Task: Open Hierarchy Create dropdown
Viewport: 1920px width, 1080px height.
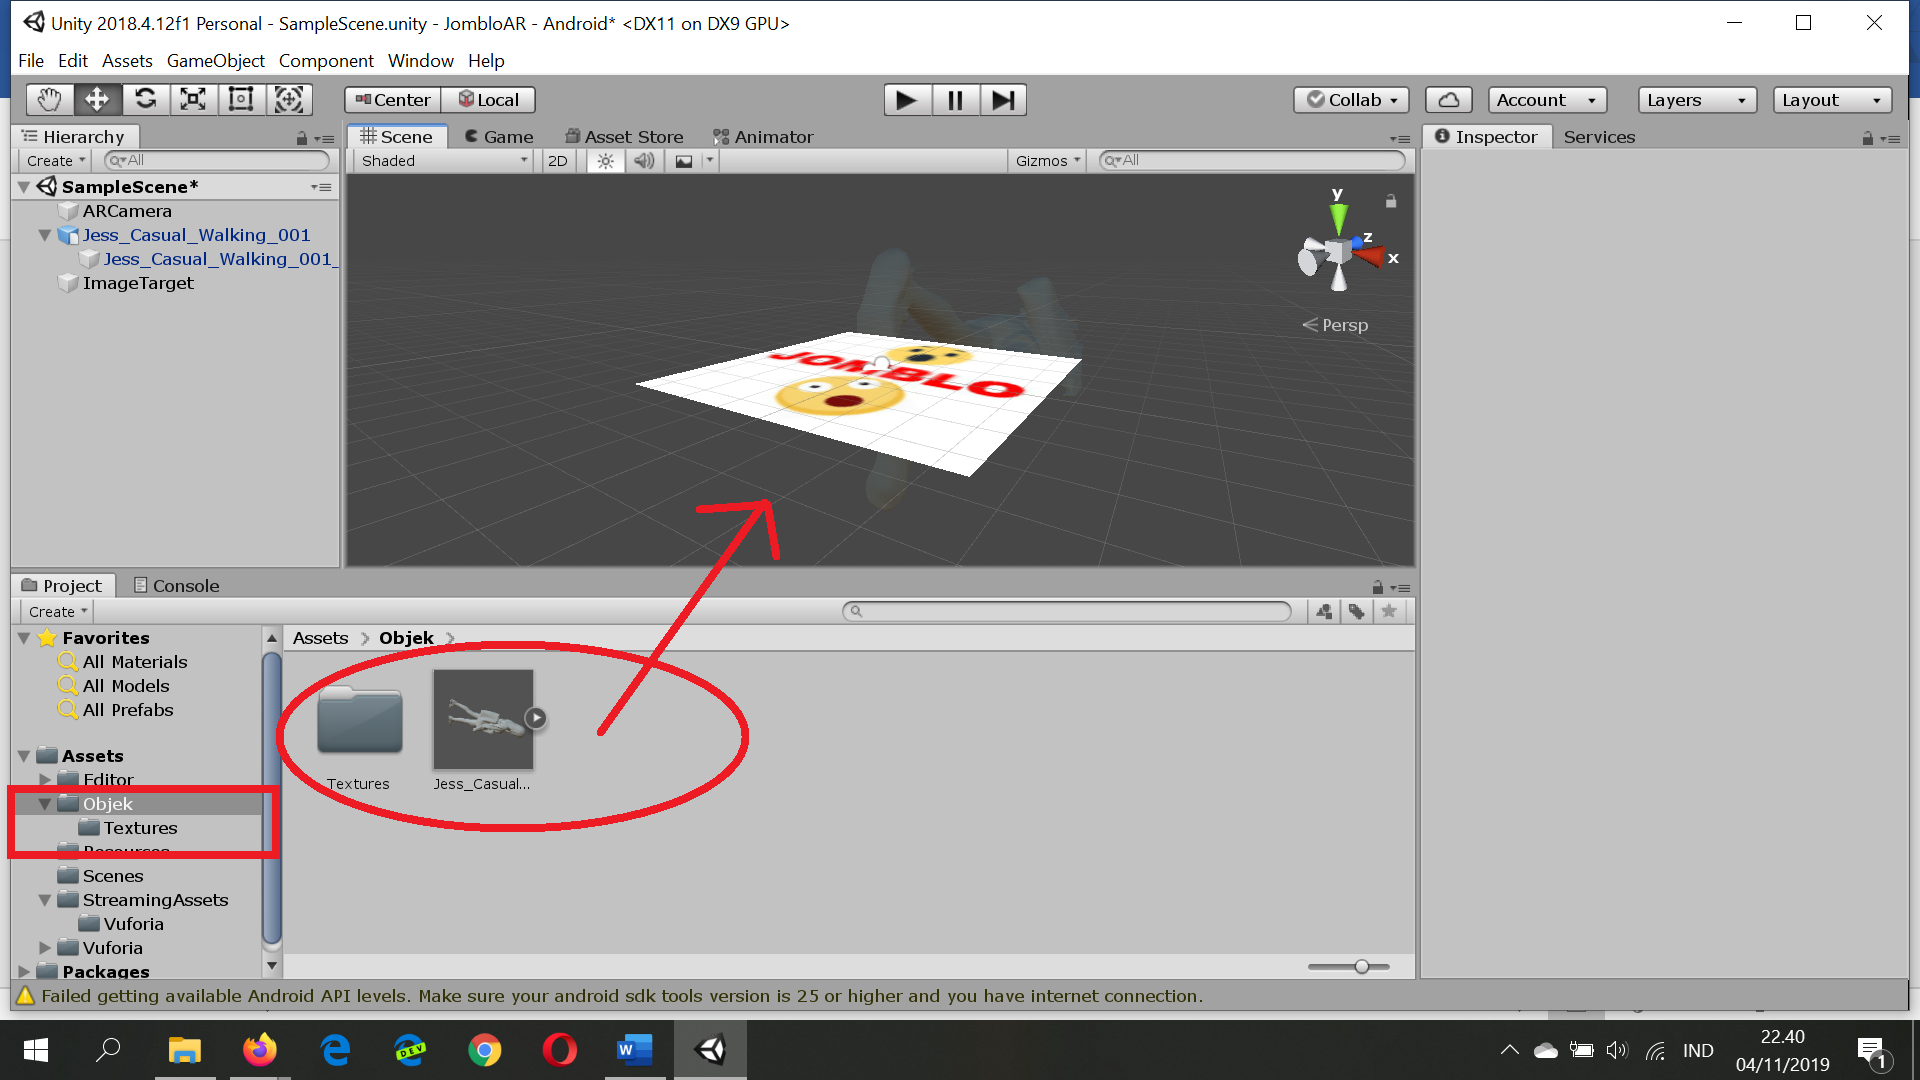Action: pos(55,161)
